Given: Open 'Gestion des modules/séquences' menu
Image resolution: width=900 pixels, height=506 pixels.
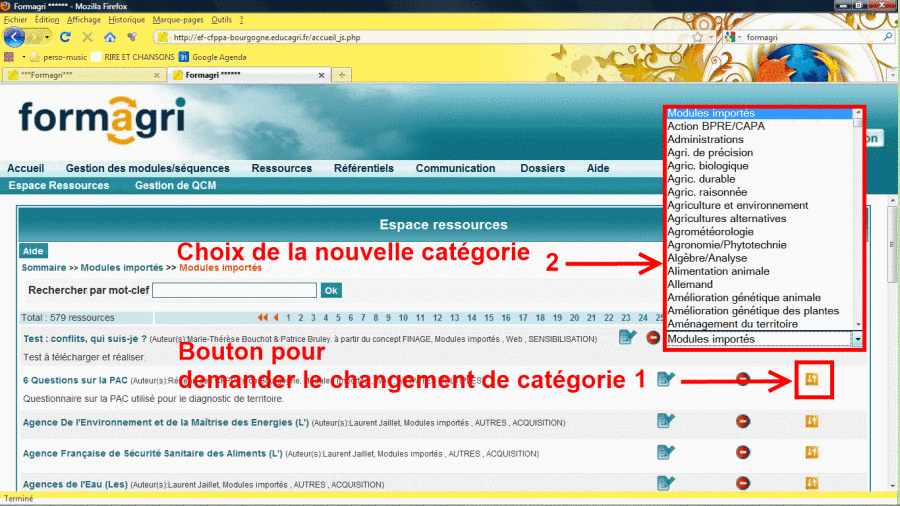Looking at the screenshot, I should [x=148, y=168].
